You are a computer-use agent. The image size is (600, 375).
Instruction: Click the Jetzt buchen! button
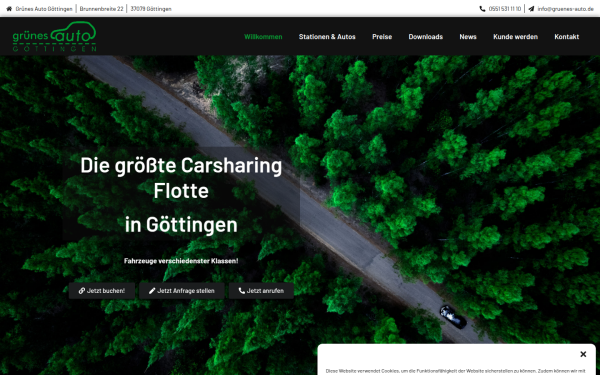pyautogui.click(x=102, y=291)
